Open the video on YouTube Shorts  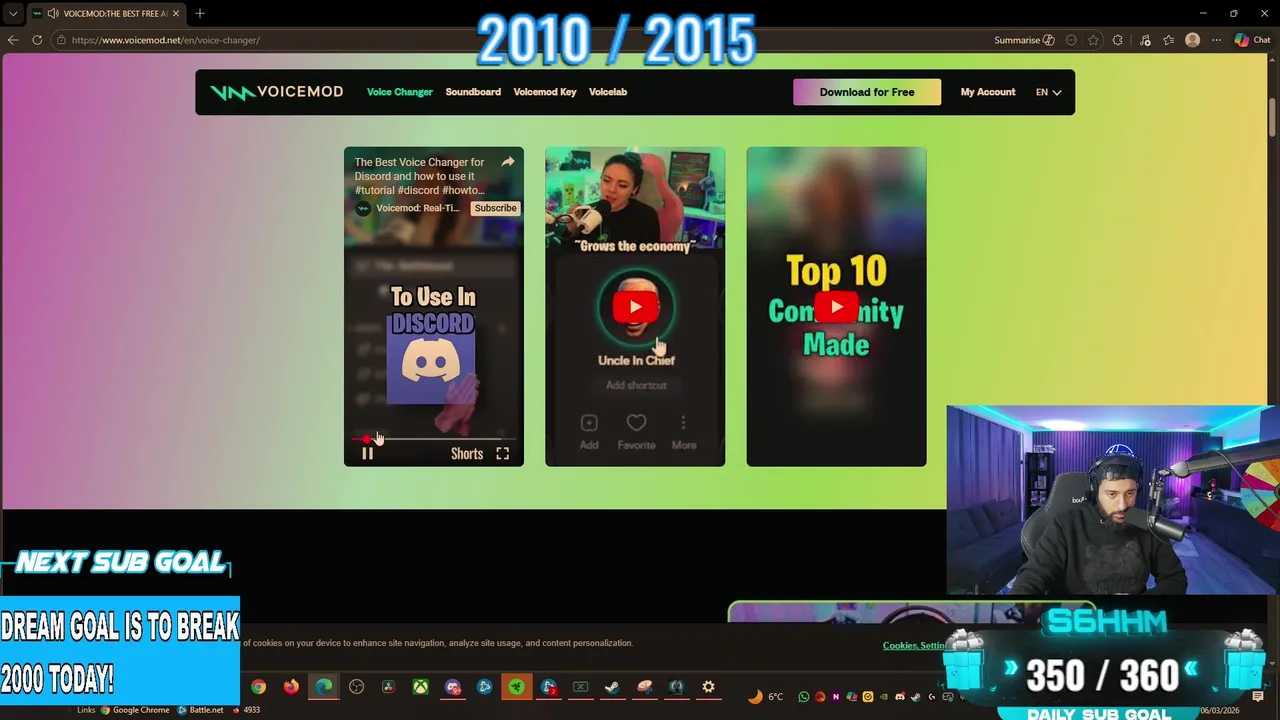point(467,454)
